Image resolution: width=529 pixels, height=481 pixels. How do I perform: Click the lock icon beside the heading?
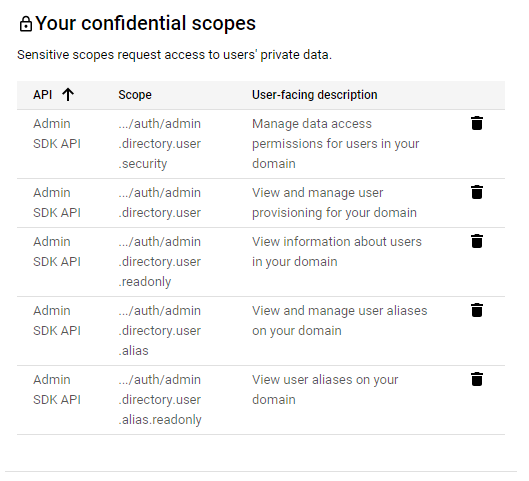[x=26, y=24]
